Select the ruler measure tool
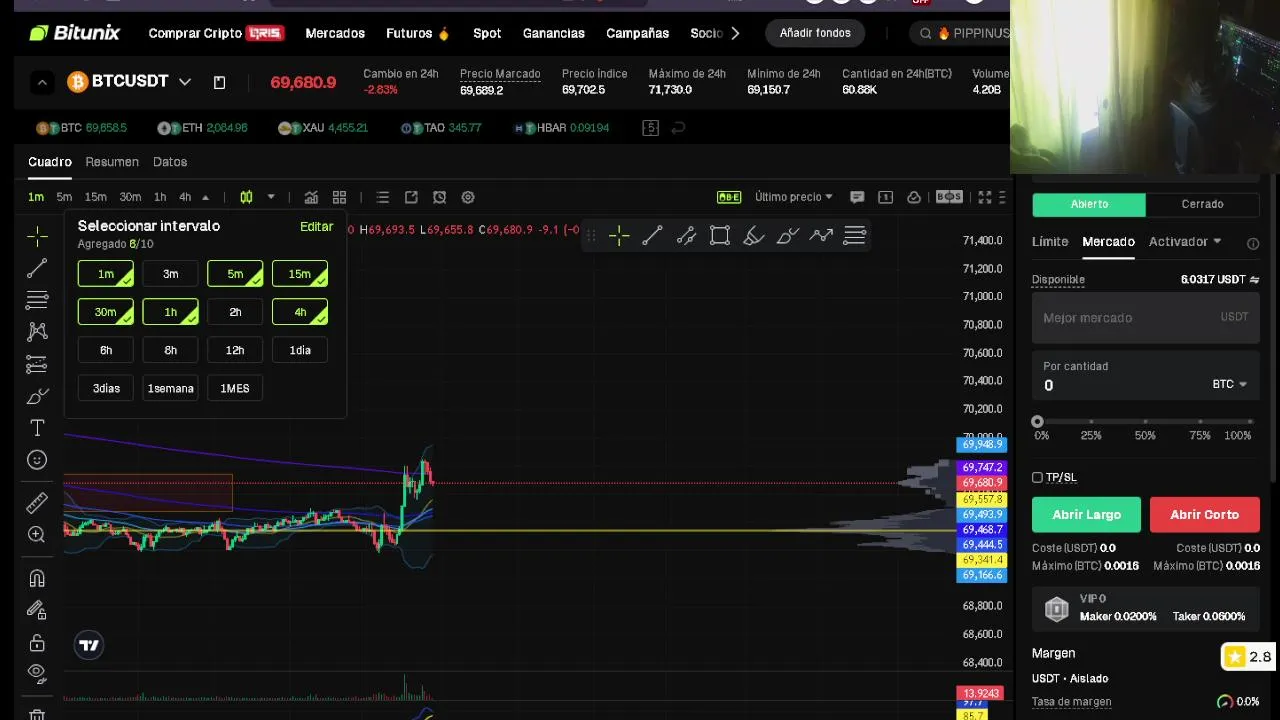Image resolution: width=1280 pixels, height=720 pixels. point(37,502)
